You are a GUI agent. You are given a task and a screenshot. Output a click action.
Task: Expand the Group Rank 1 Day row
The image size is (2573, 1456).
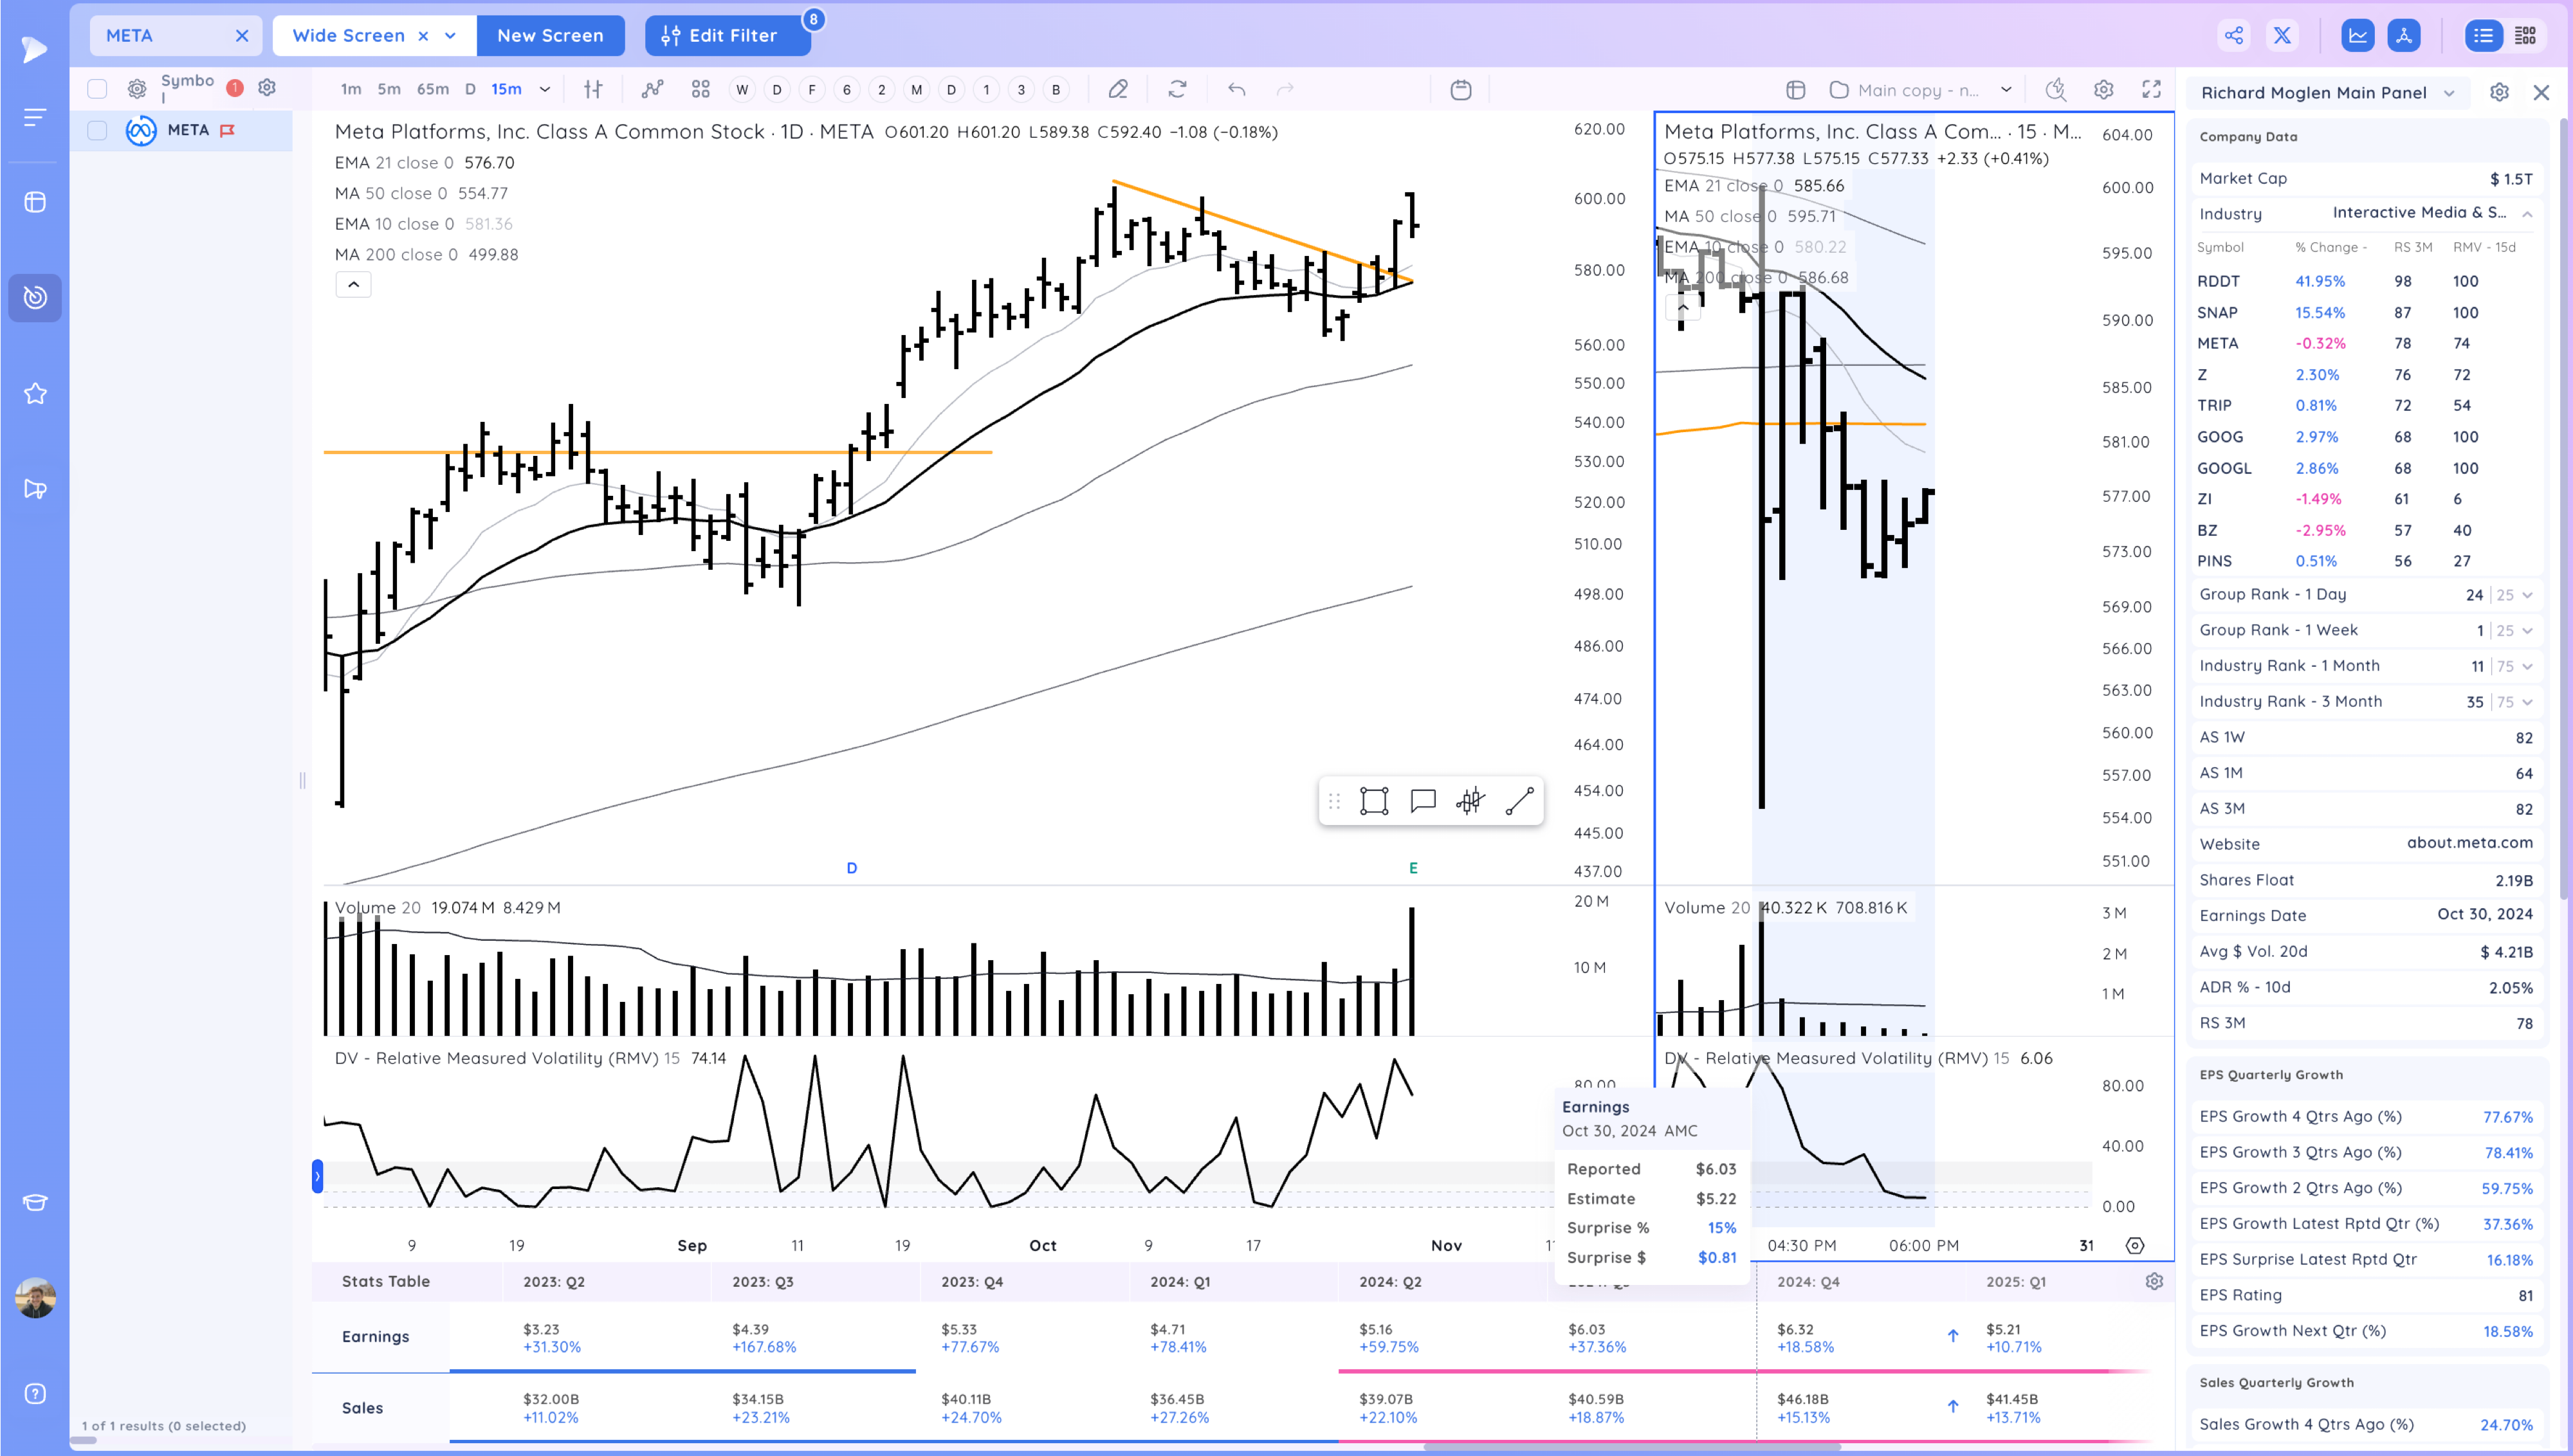coord(2527,595)
